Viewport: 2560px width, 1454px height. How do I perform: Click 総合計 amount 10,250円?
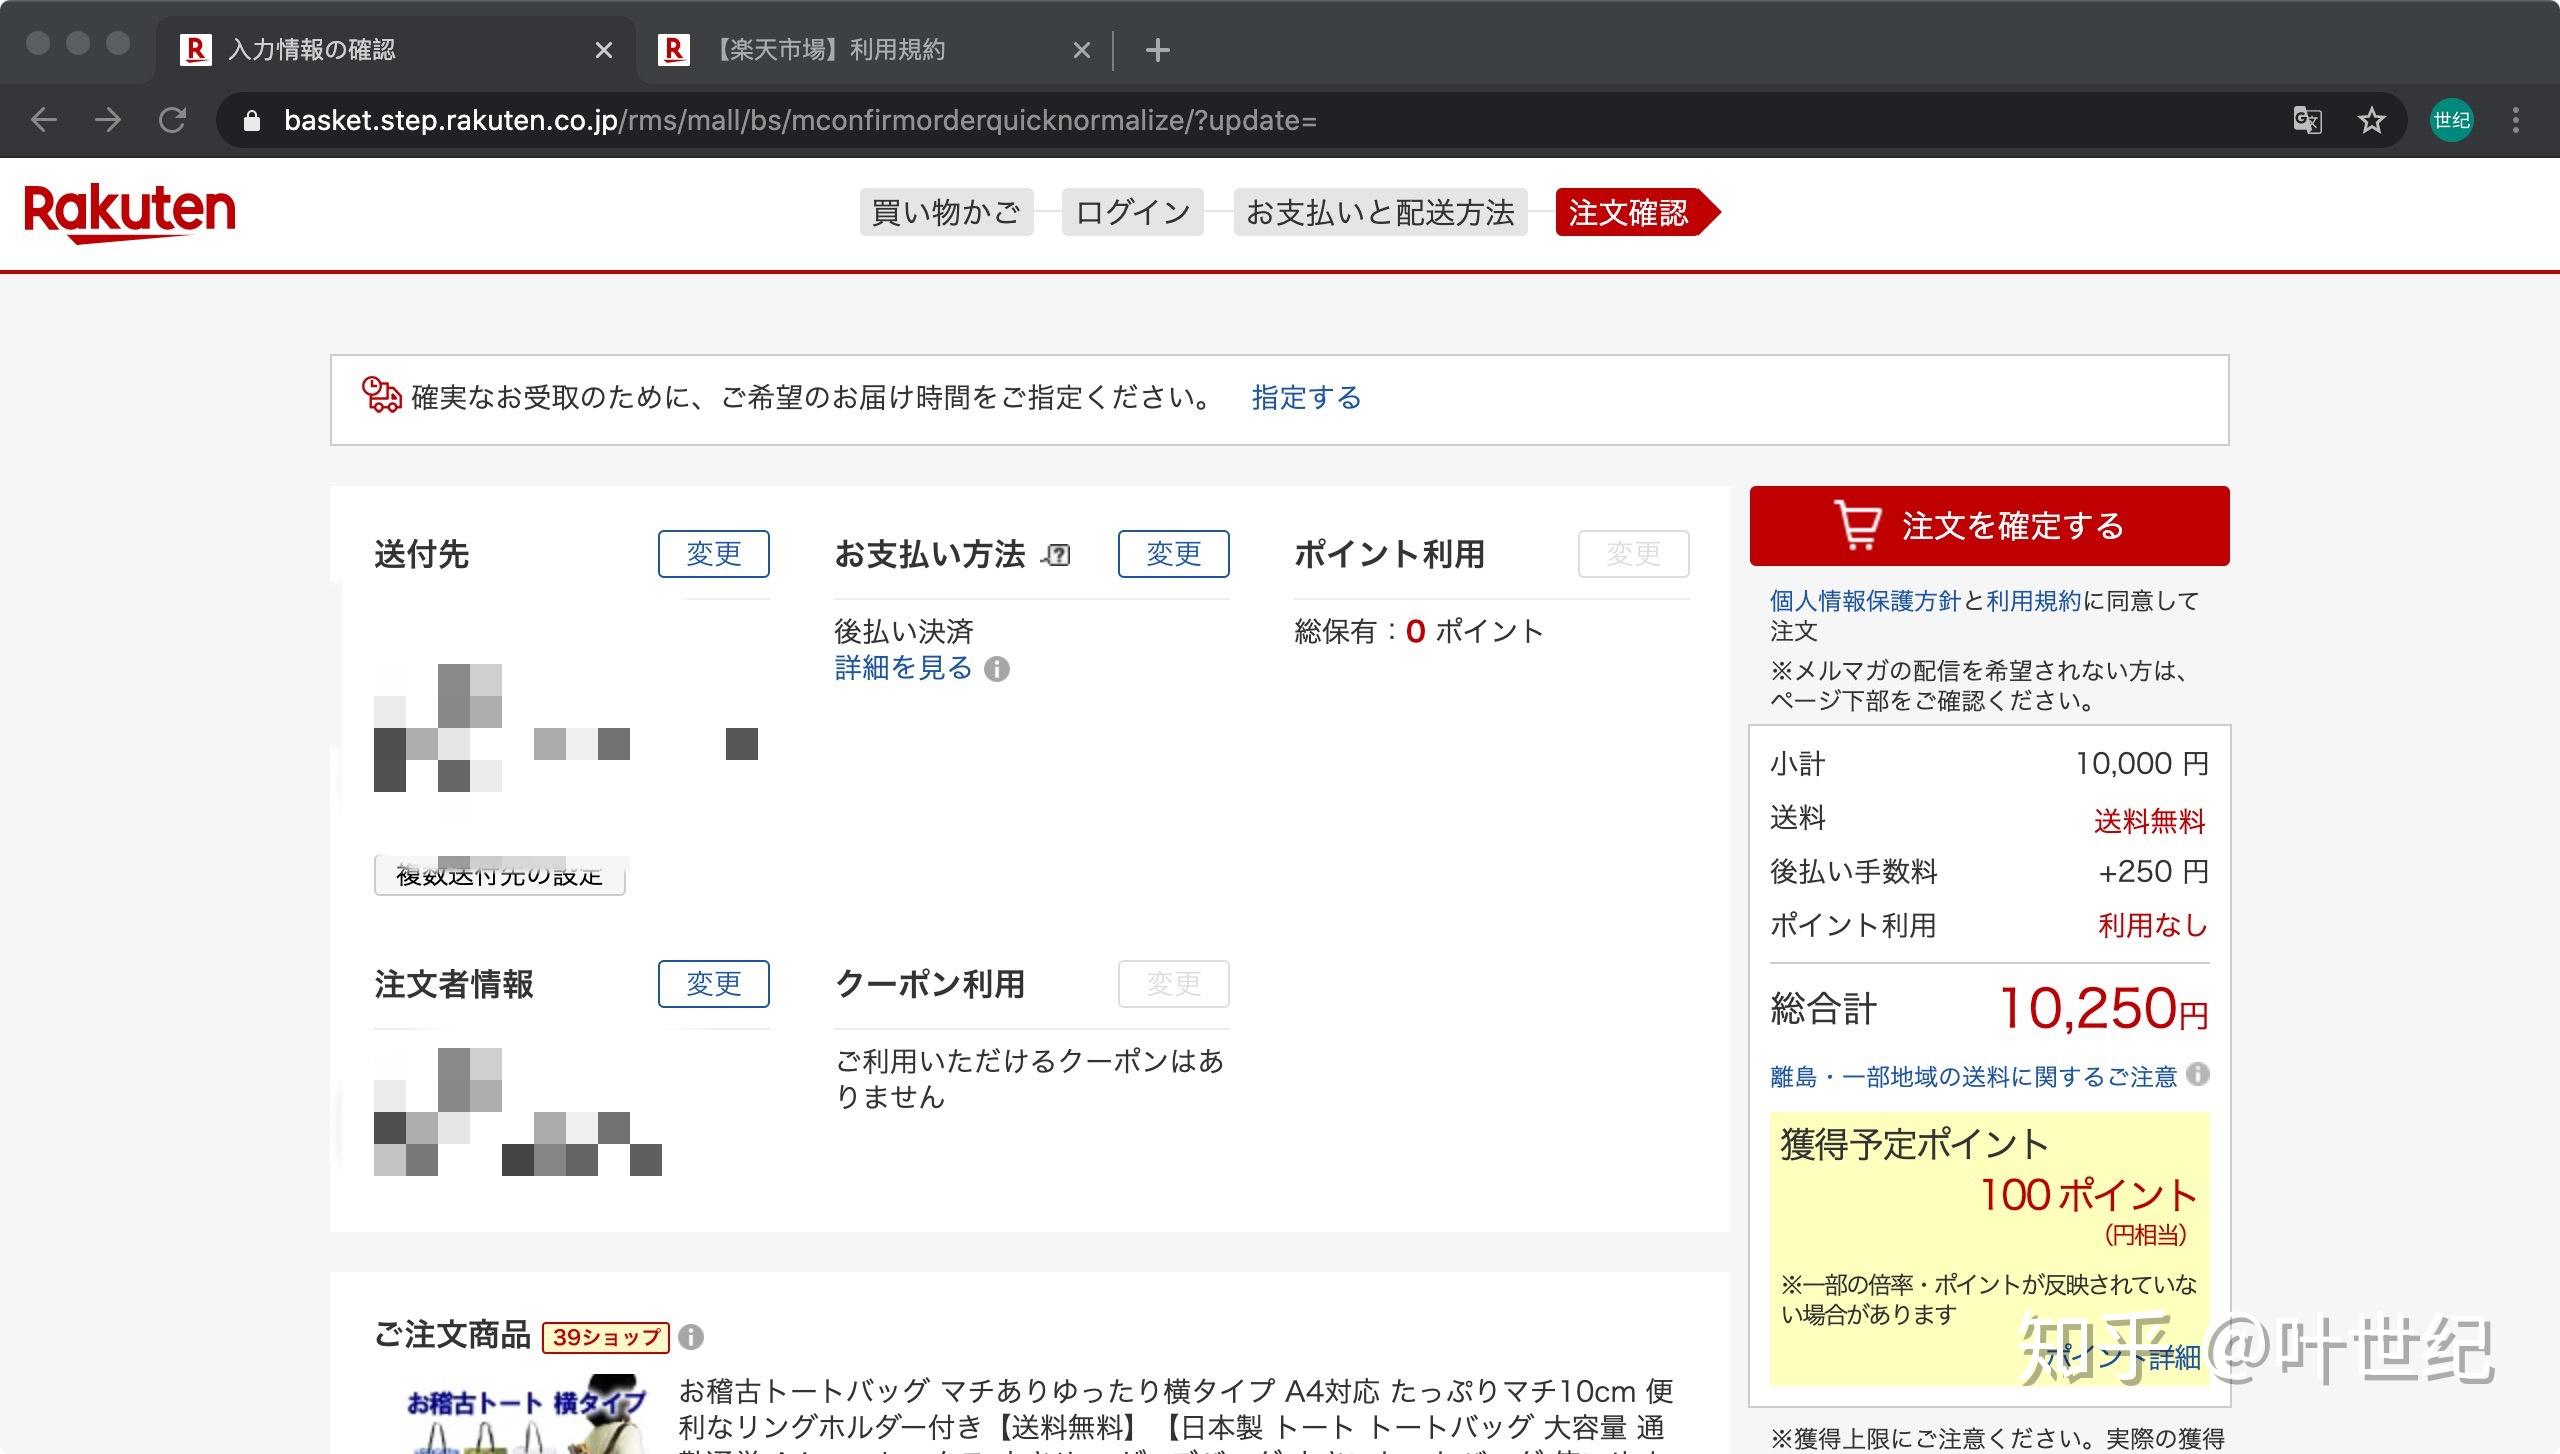pos(2103,1008)
